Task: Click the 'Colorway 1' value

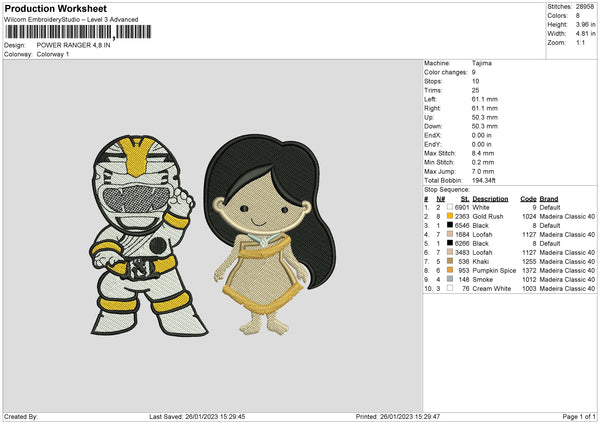Action: tap(53, 54)
